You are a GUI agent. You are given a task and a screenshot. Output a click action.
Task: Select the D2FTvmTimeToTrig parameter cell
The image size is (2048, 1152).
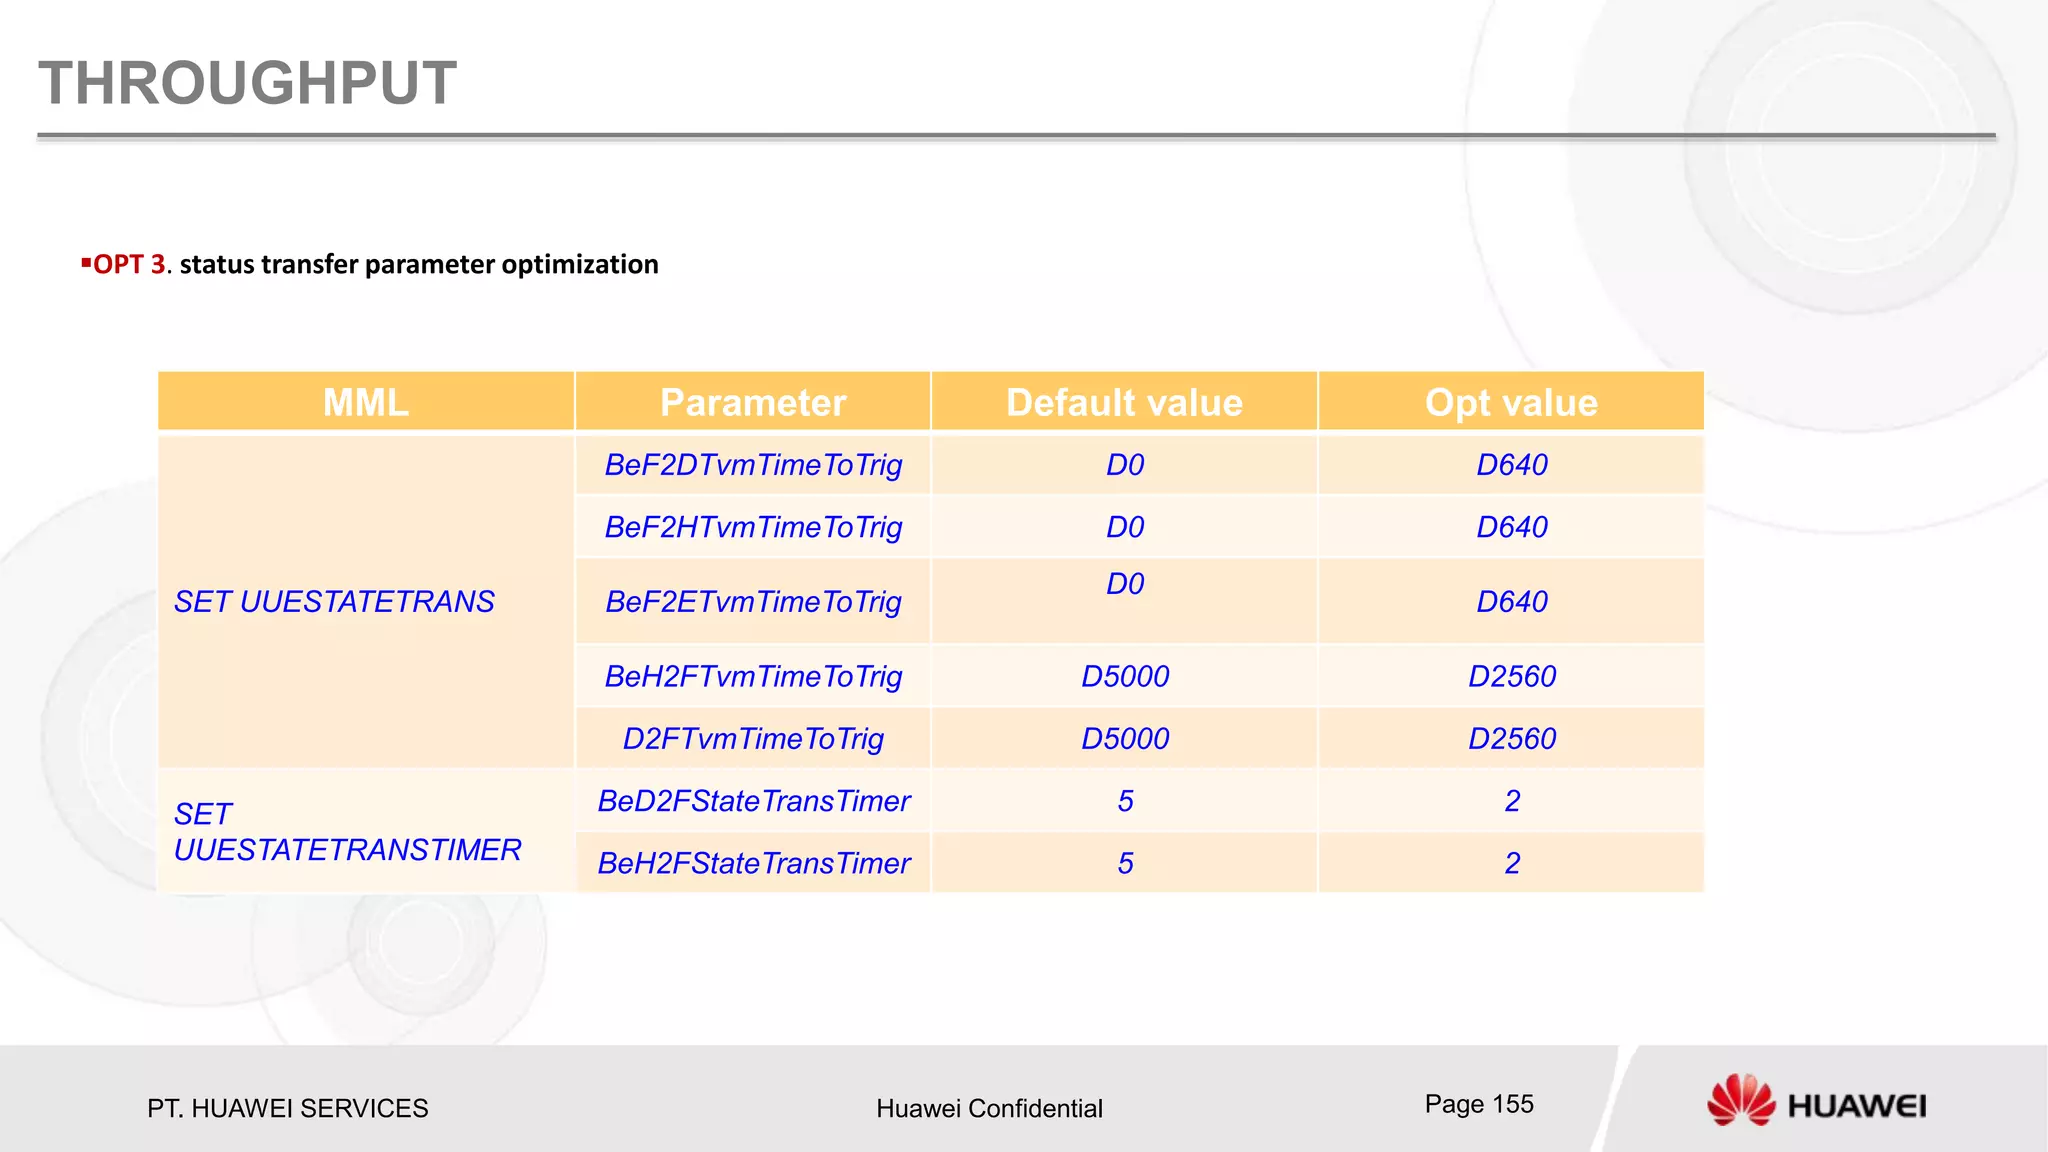point(753,738)
